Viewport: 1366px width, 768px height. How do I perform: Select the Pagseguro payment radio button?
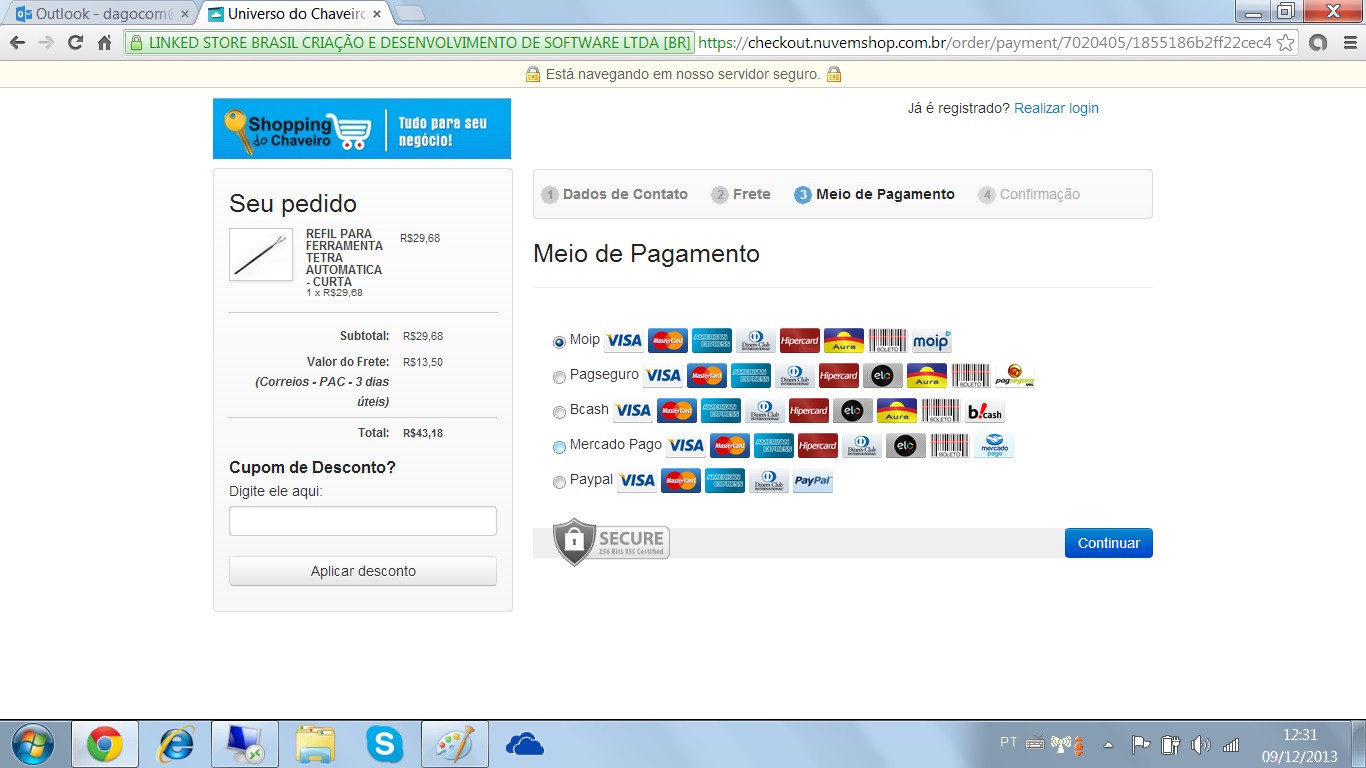click(x=559, y=377)
